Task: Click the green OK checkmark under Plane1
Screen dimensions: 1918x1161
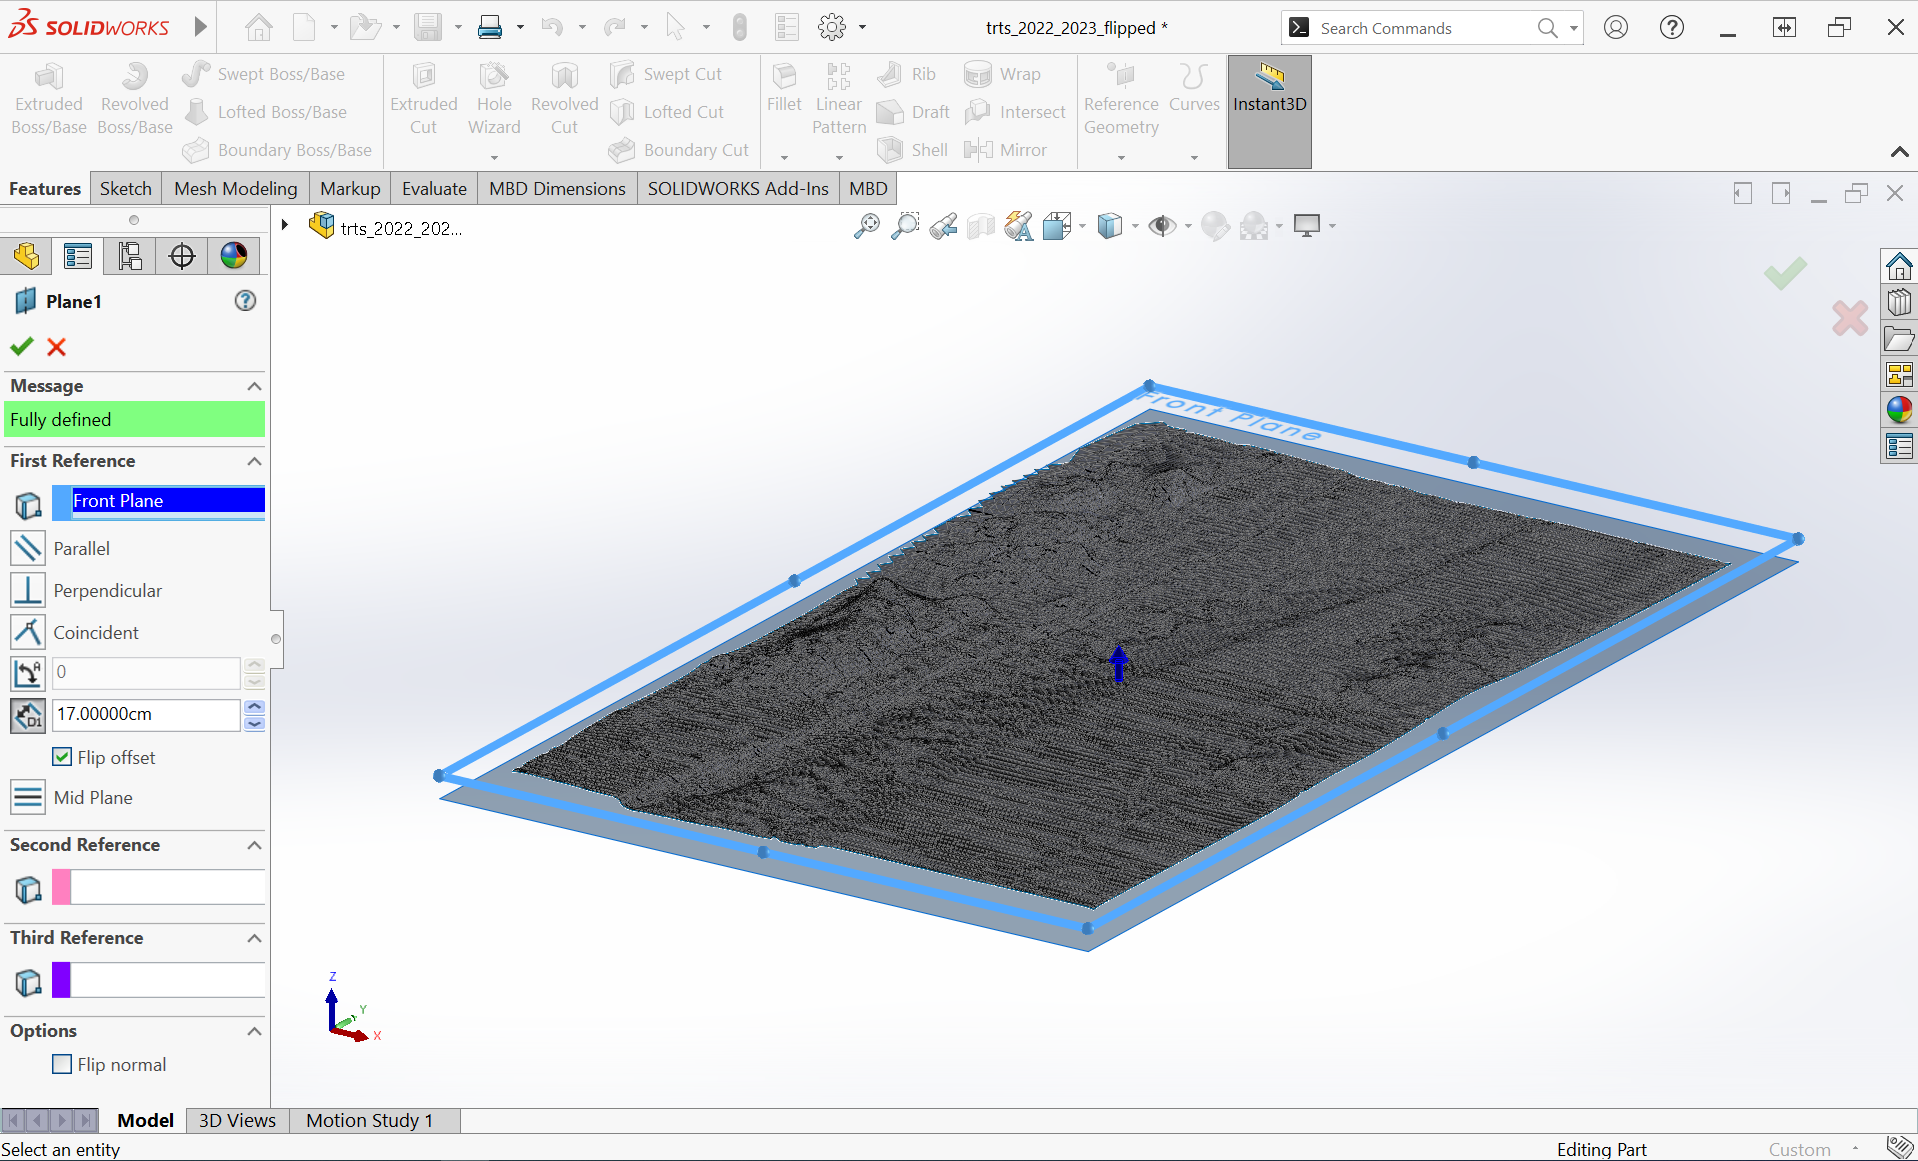Action: click(x=22, y=347)
